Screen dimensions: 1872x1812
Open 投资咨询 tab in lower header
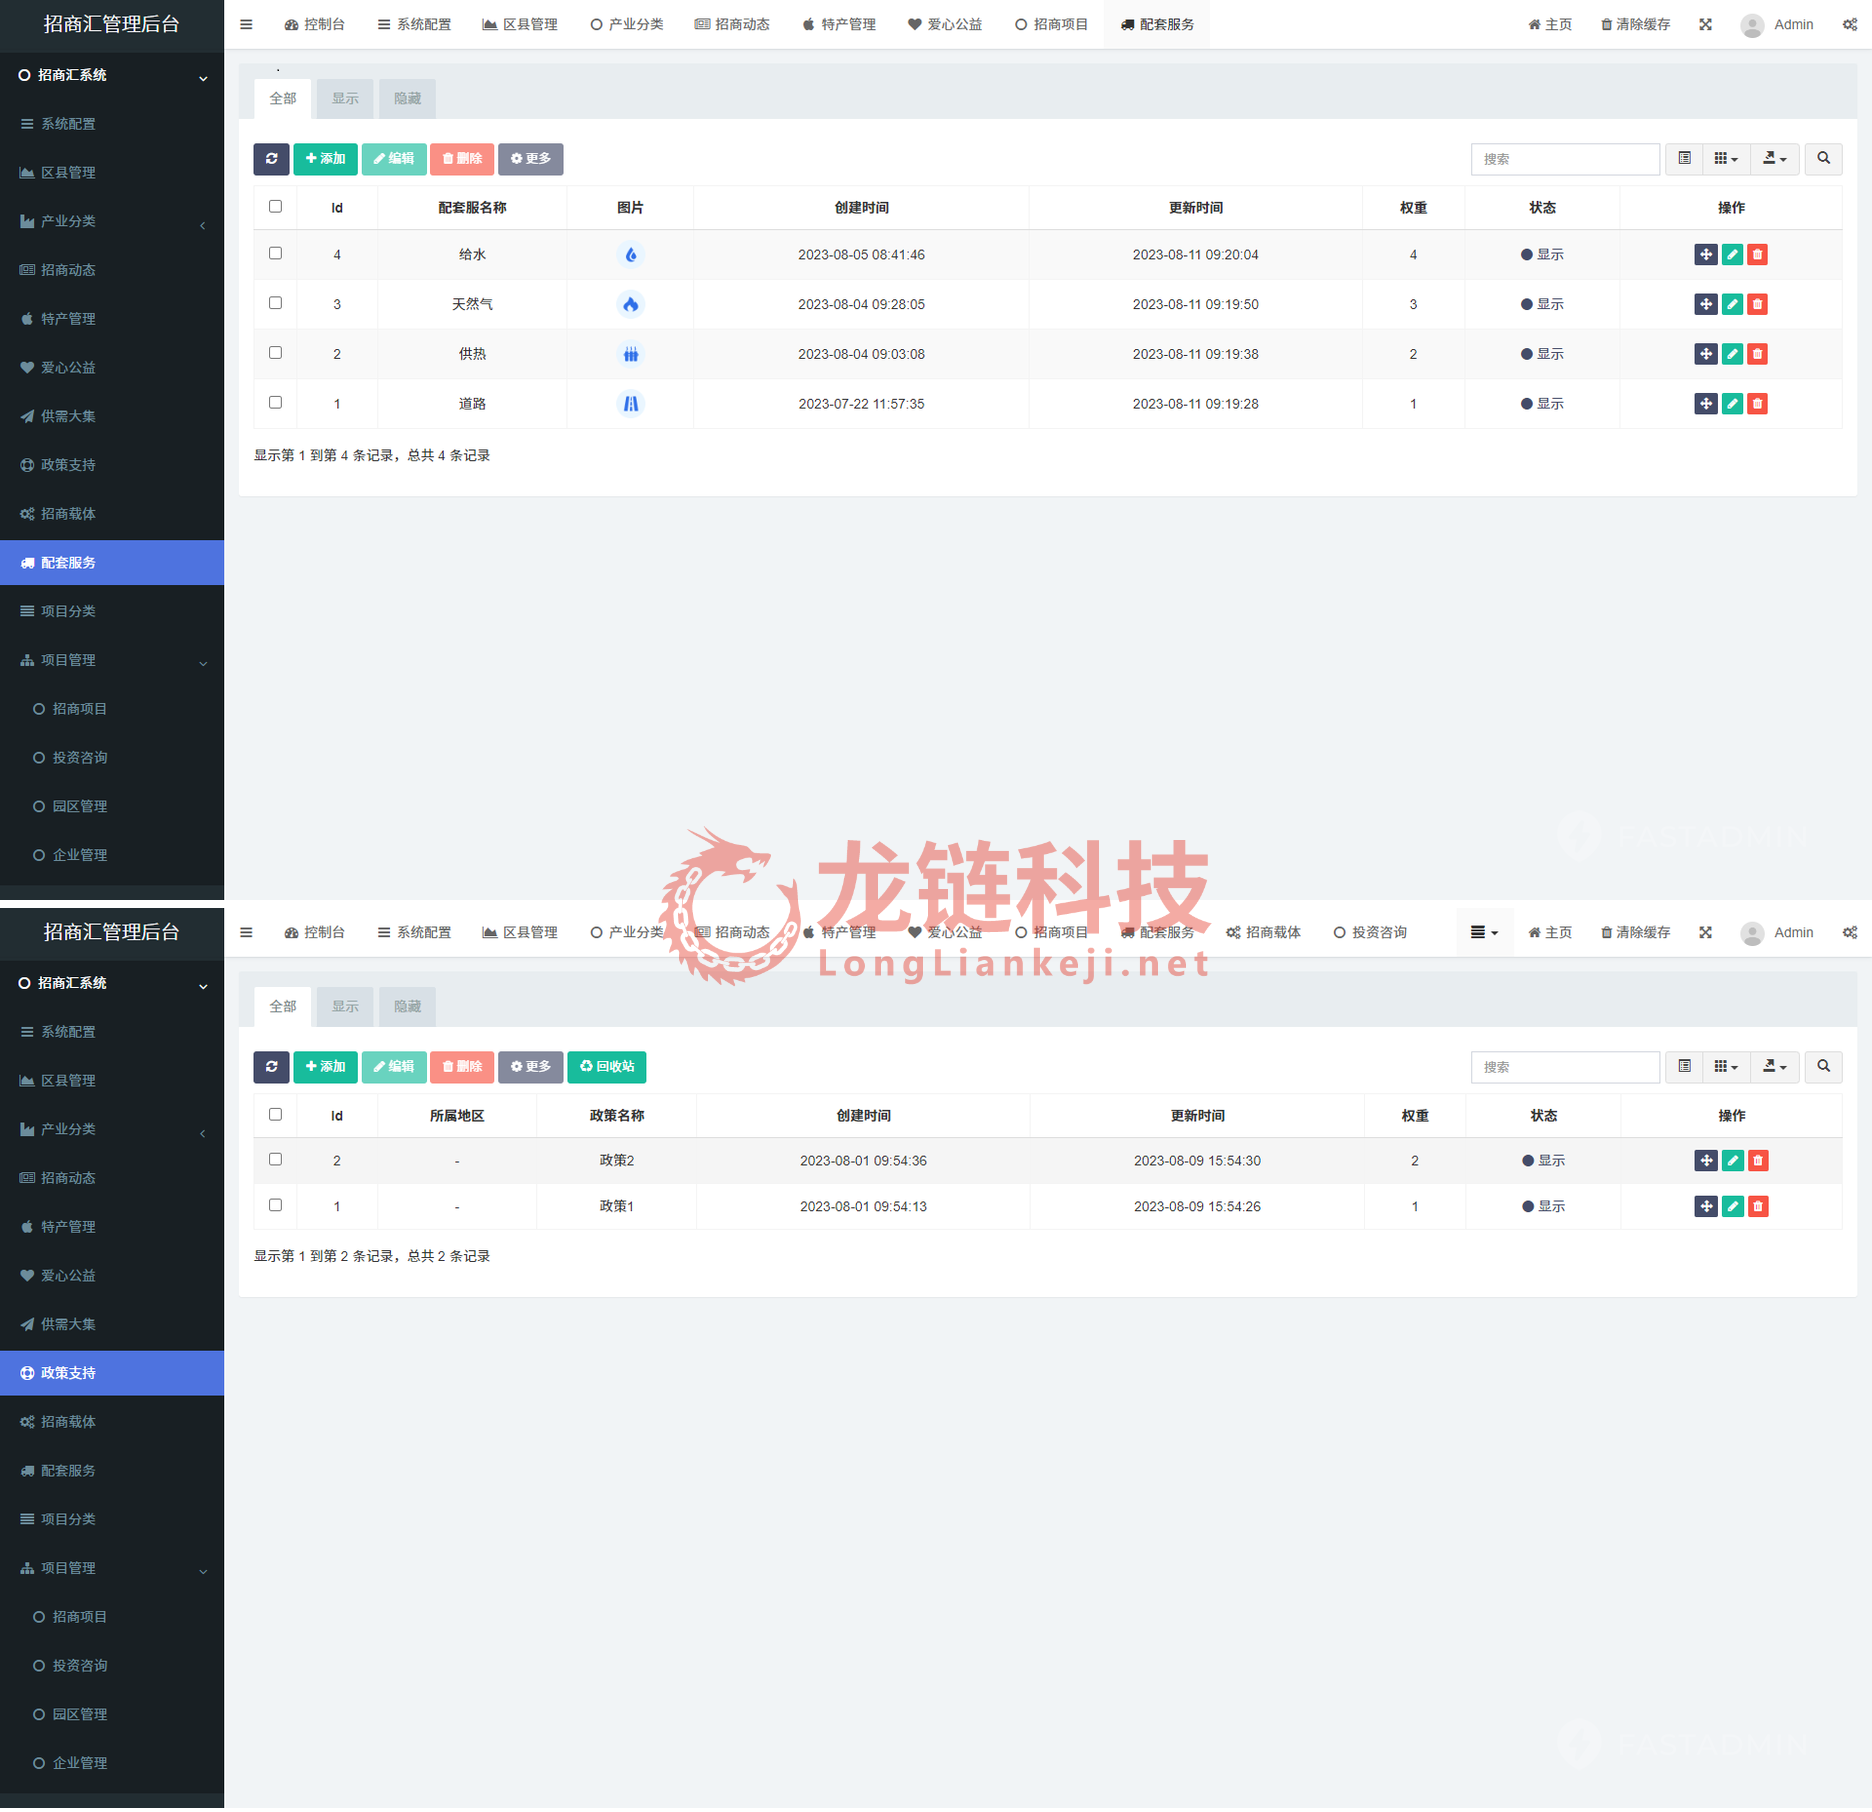tap(1370, 932)
